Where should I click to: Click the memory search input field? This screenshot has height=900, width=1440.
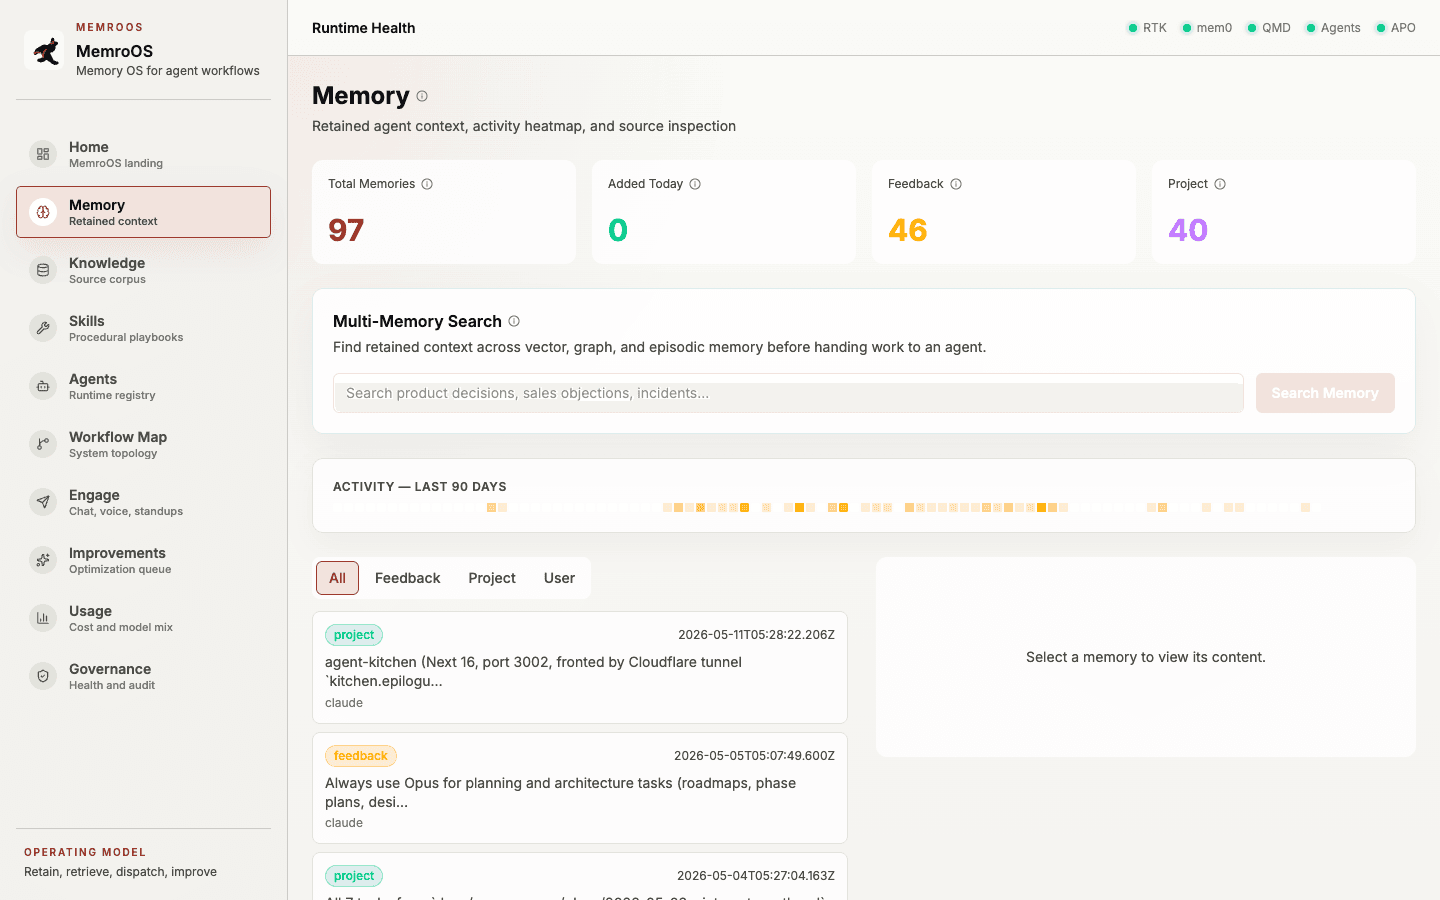point(788,393)
